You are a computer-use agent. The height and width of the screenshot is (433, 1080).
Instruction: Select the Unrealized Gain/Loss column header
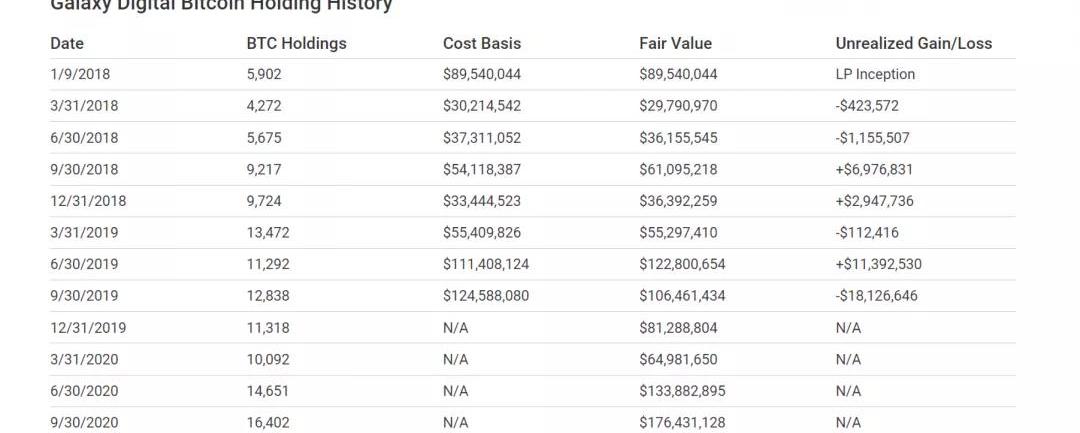[913, 43]
